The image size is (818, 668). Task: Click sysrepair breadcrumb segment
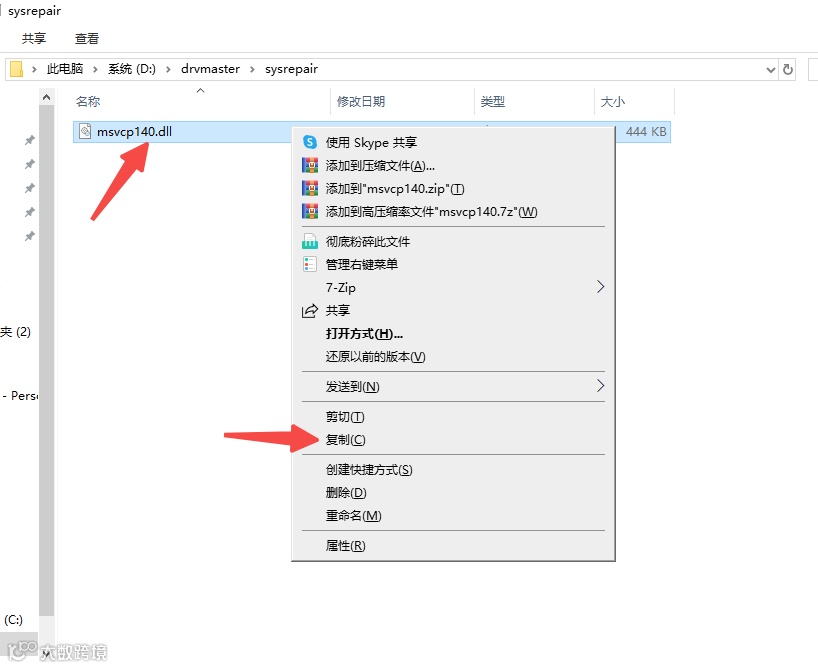pos(291,69)
